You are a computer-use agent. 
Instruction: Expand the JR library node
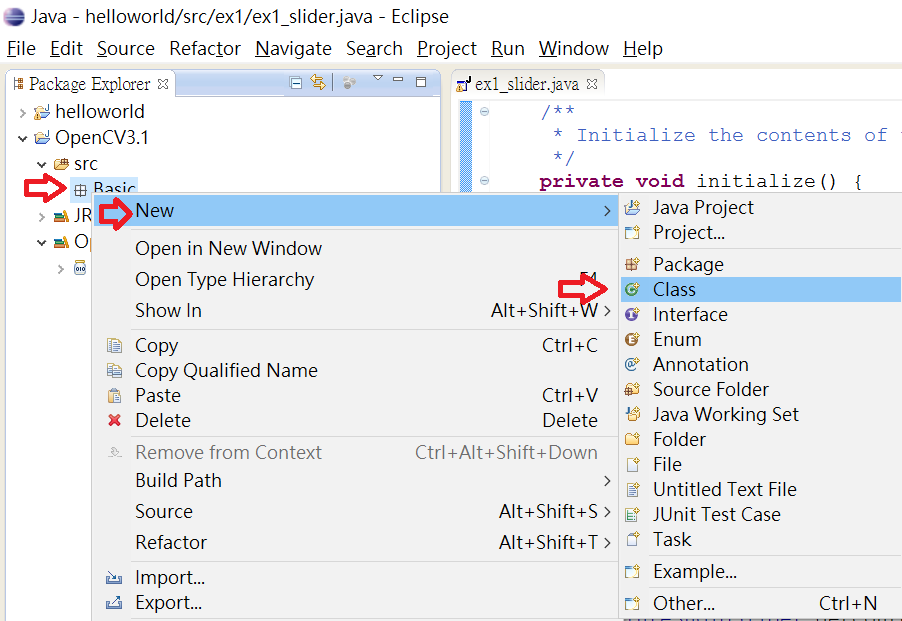(x=41, y=217)
